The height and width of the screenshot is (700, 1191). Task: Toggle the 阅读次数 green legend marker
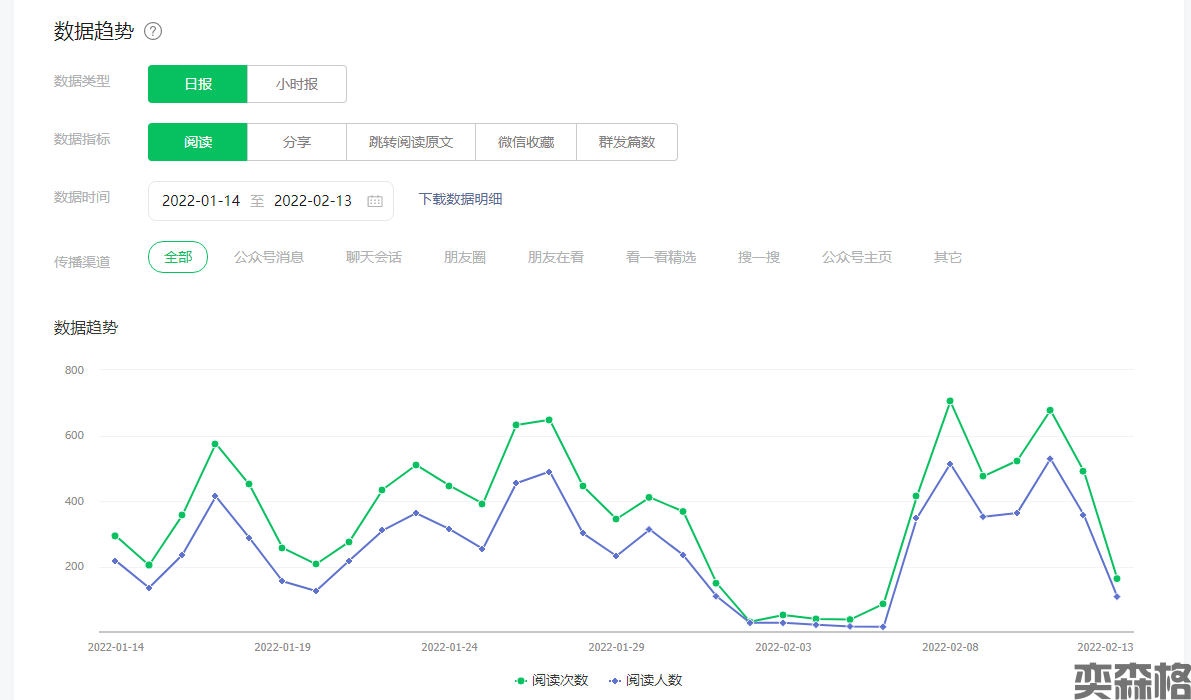point(520,681)
